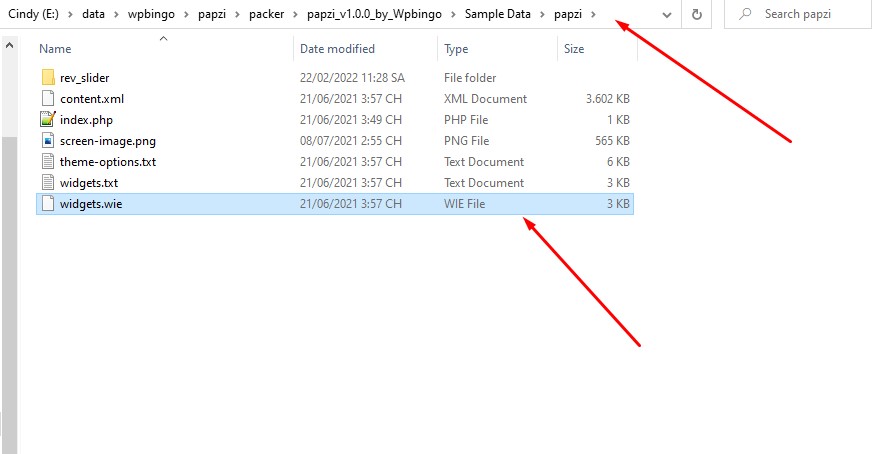Image resolution: width=873 pixels, height=454 pixels.
Task: Click the index.php file icon
Action: (48, 120)
